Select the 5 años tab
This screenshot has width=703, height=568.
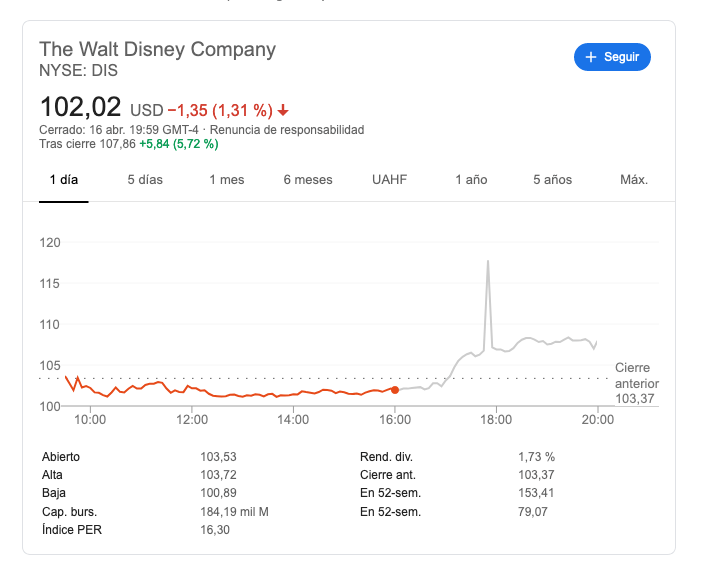[x=552, y=180]
